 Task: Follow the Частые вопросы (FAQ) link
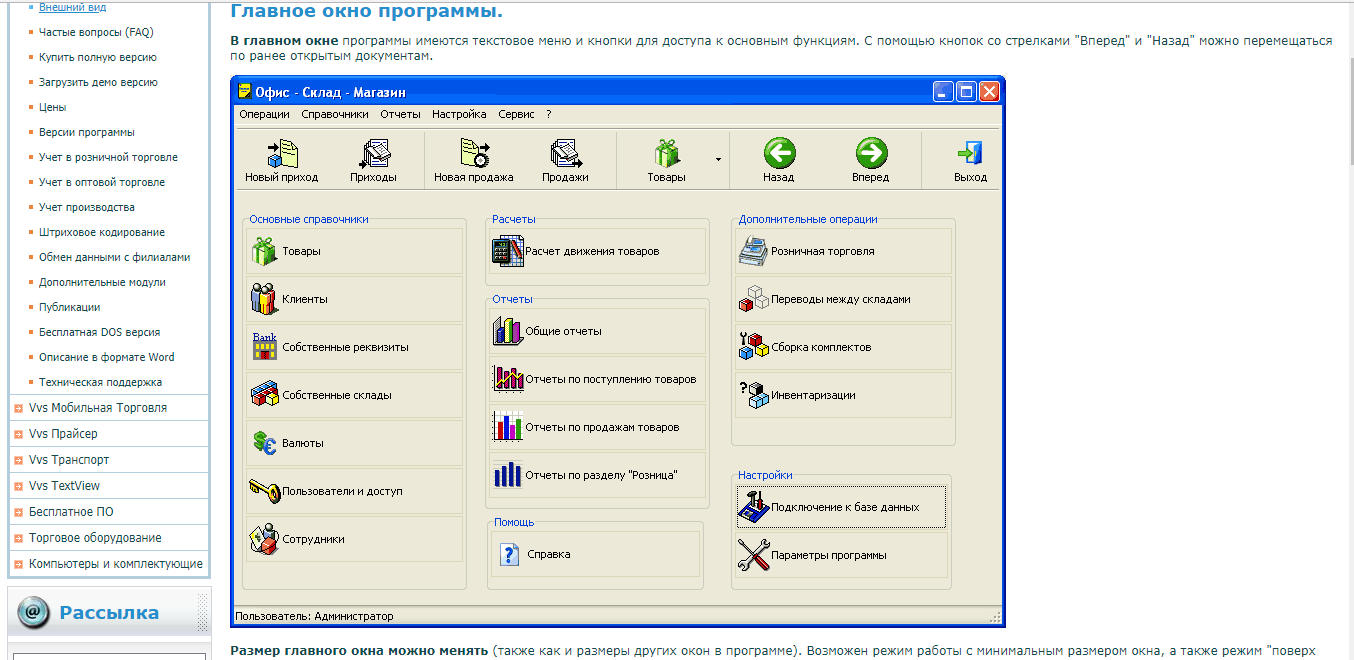pyautogui.click(x=96, y=32)
